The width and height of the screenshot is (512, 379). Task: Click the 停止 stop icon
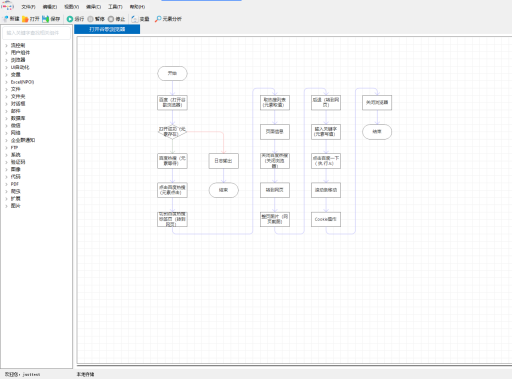pyautogui.click(x=111, y=19)
